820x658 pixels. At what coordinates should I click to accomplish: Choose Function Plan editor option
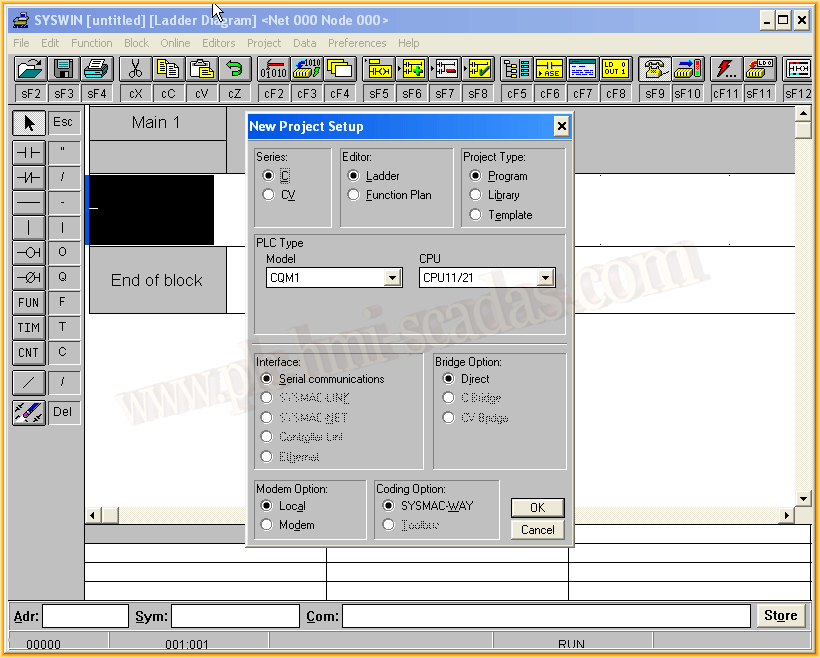coord(353,195)
